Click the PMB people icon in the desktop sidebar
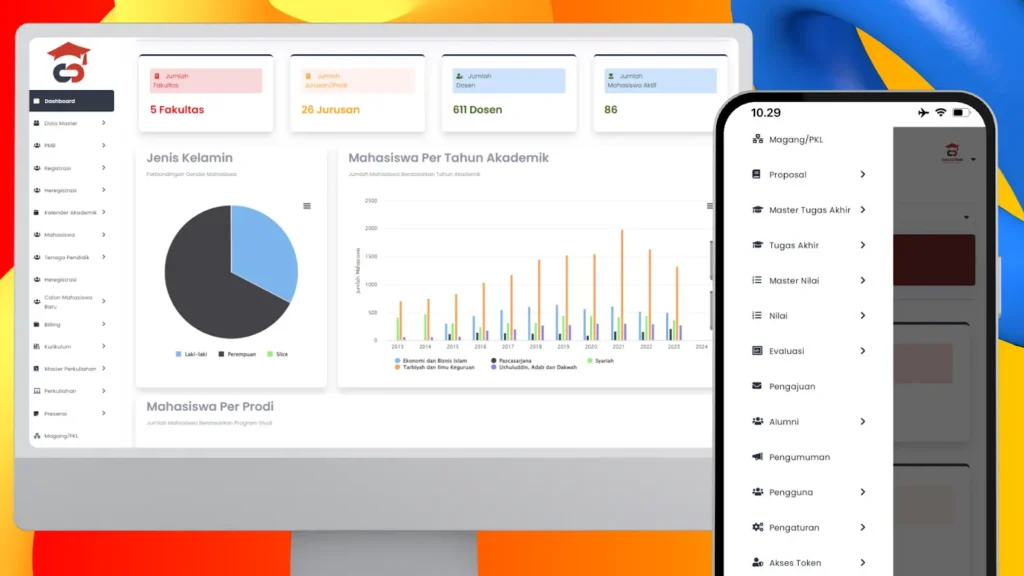The image size is (1024, 576). tap(37, 145)
